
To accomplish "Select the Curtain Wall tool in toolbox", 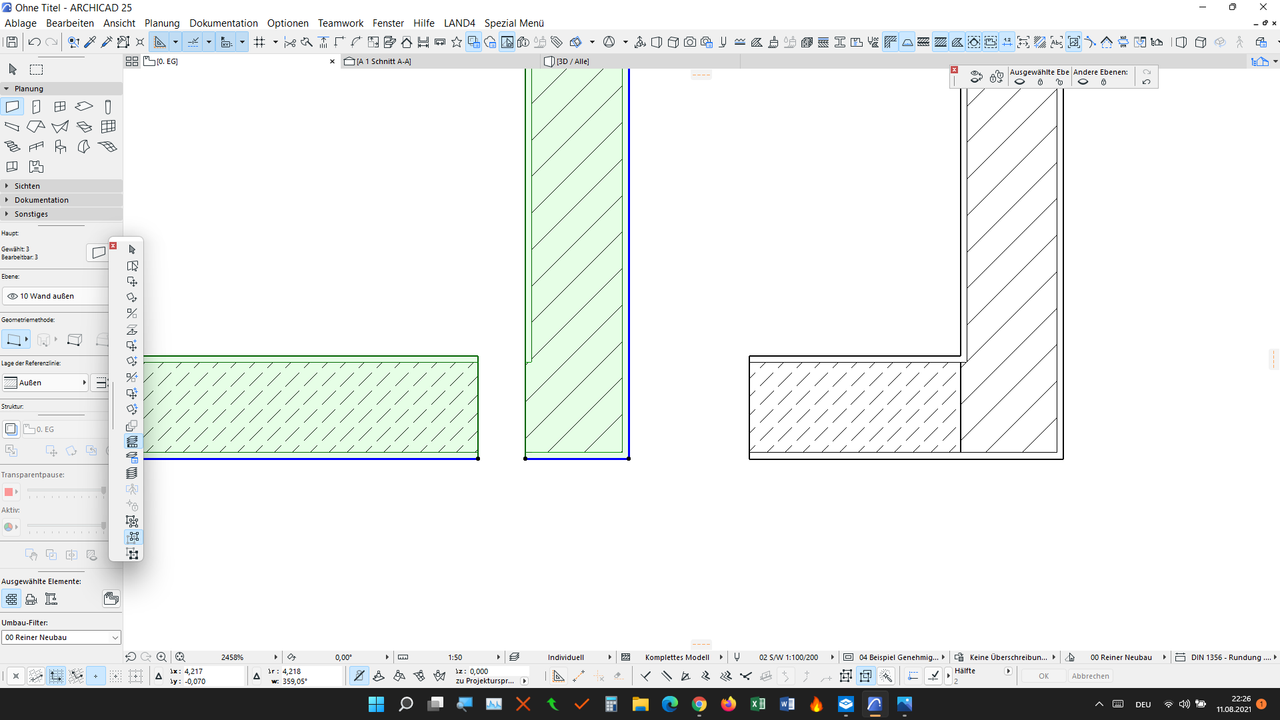I will (x=108, y=126).
